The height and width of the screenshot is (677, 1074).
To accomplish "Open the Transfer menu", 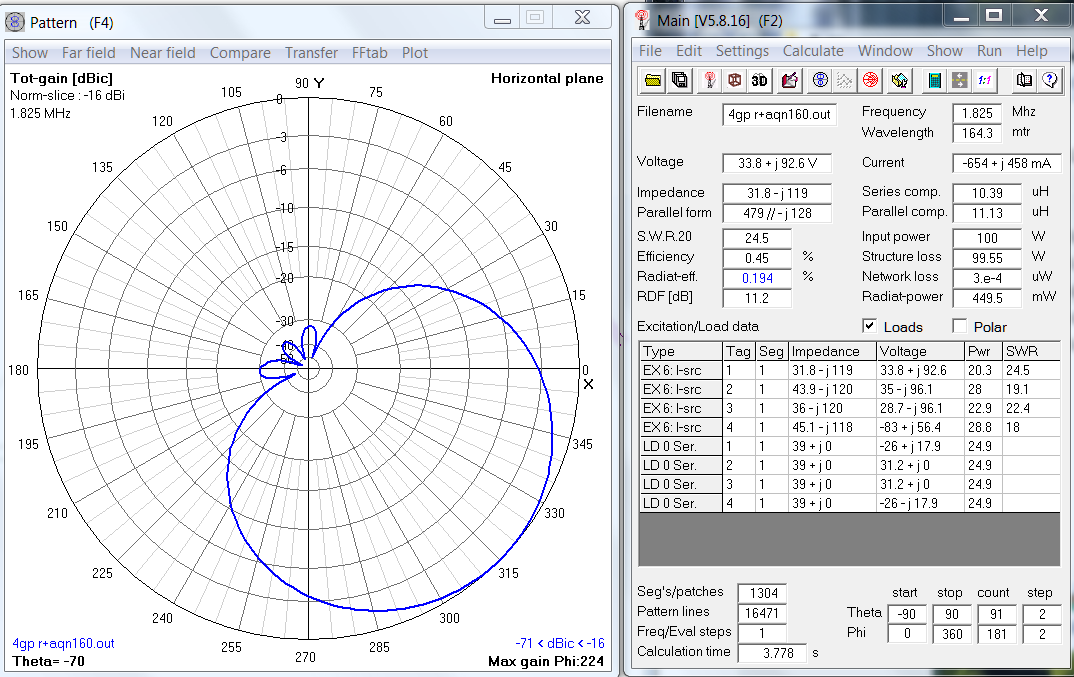I will click(311, 53).
